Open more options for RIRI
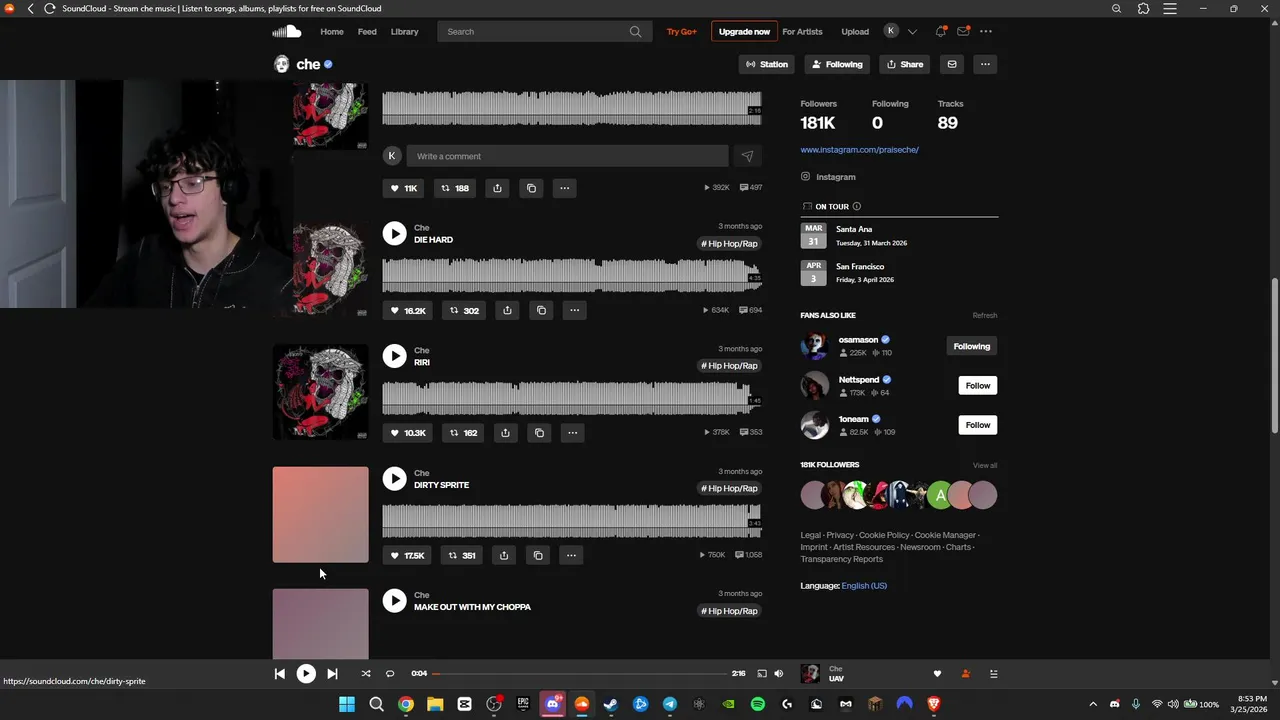This screenshot has width=1280, height=720. [572, 433]
